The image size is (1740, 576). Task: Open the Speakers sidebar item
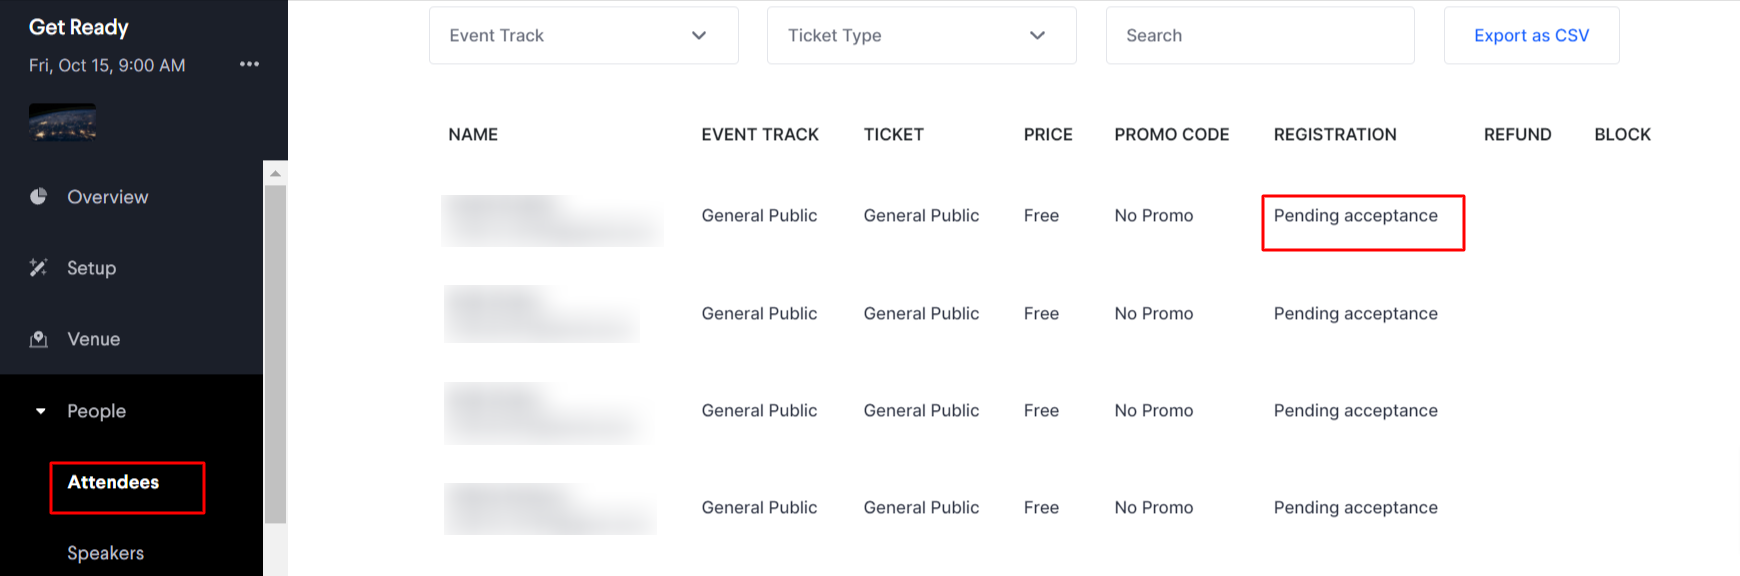[x=105, y=553]
